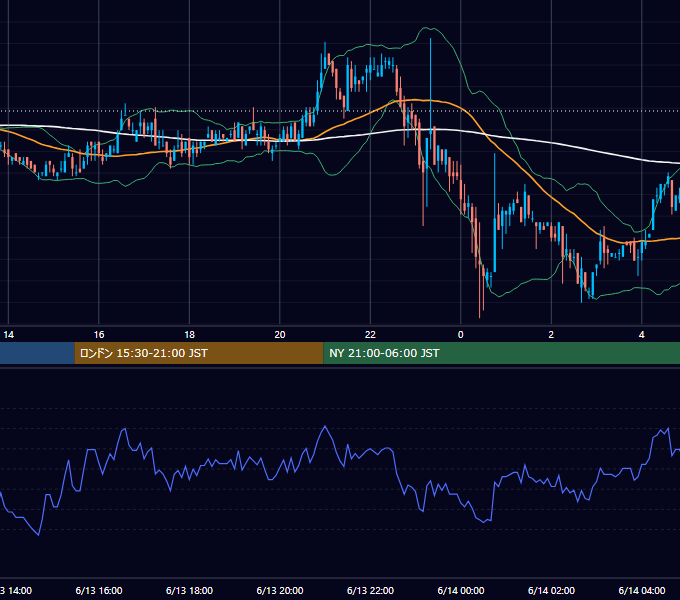680x600 pixels.
Task: Click the 6/14 02:00 time label
Action: [x=551, y=590]
